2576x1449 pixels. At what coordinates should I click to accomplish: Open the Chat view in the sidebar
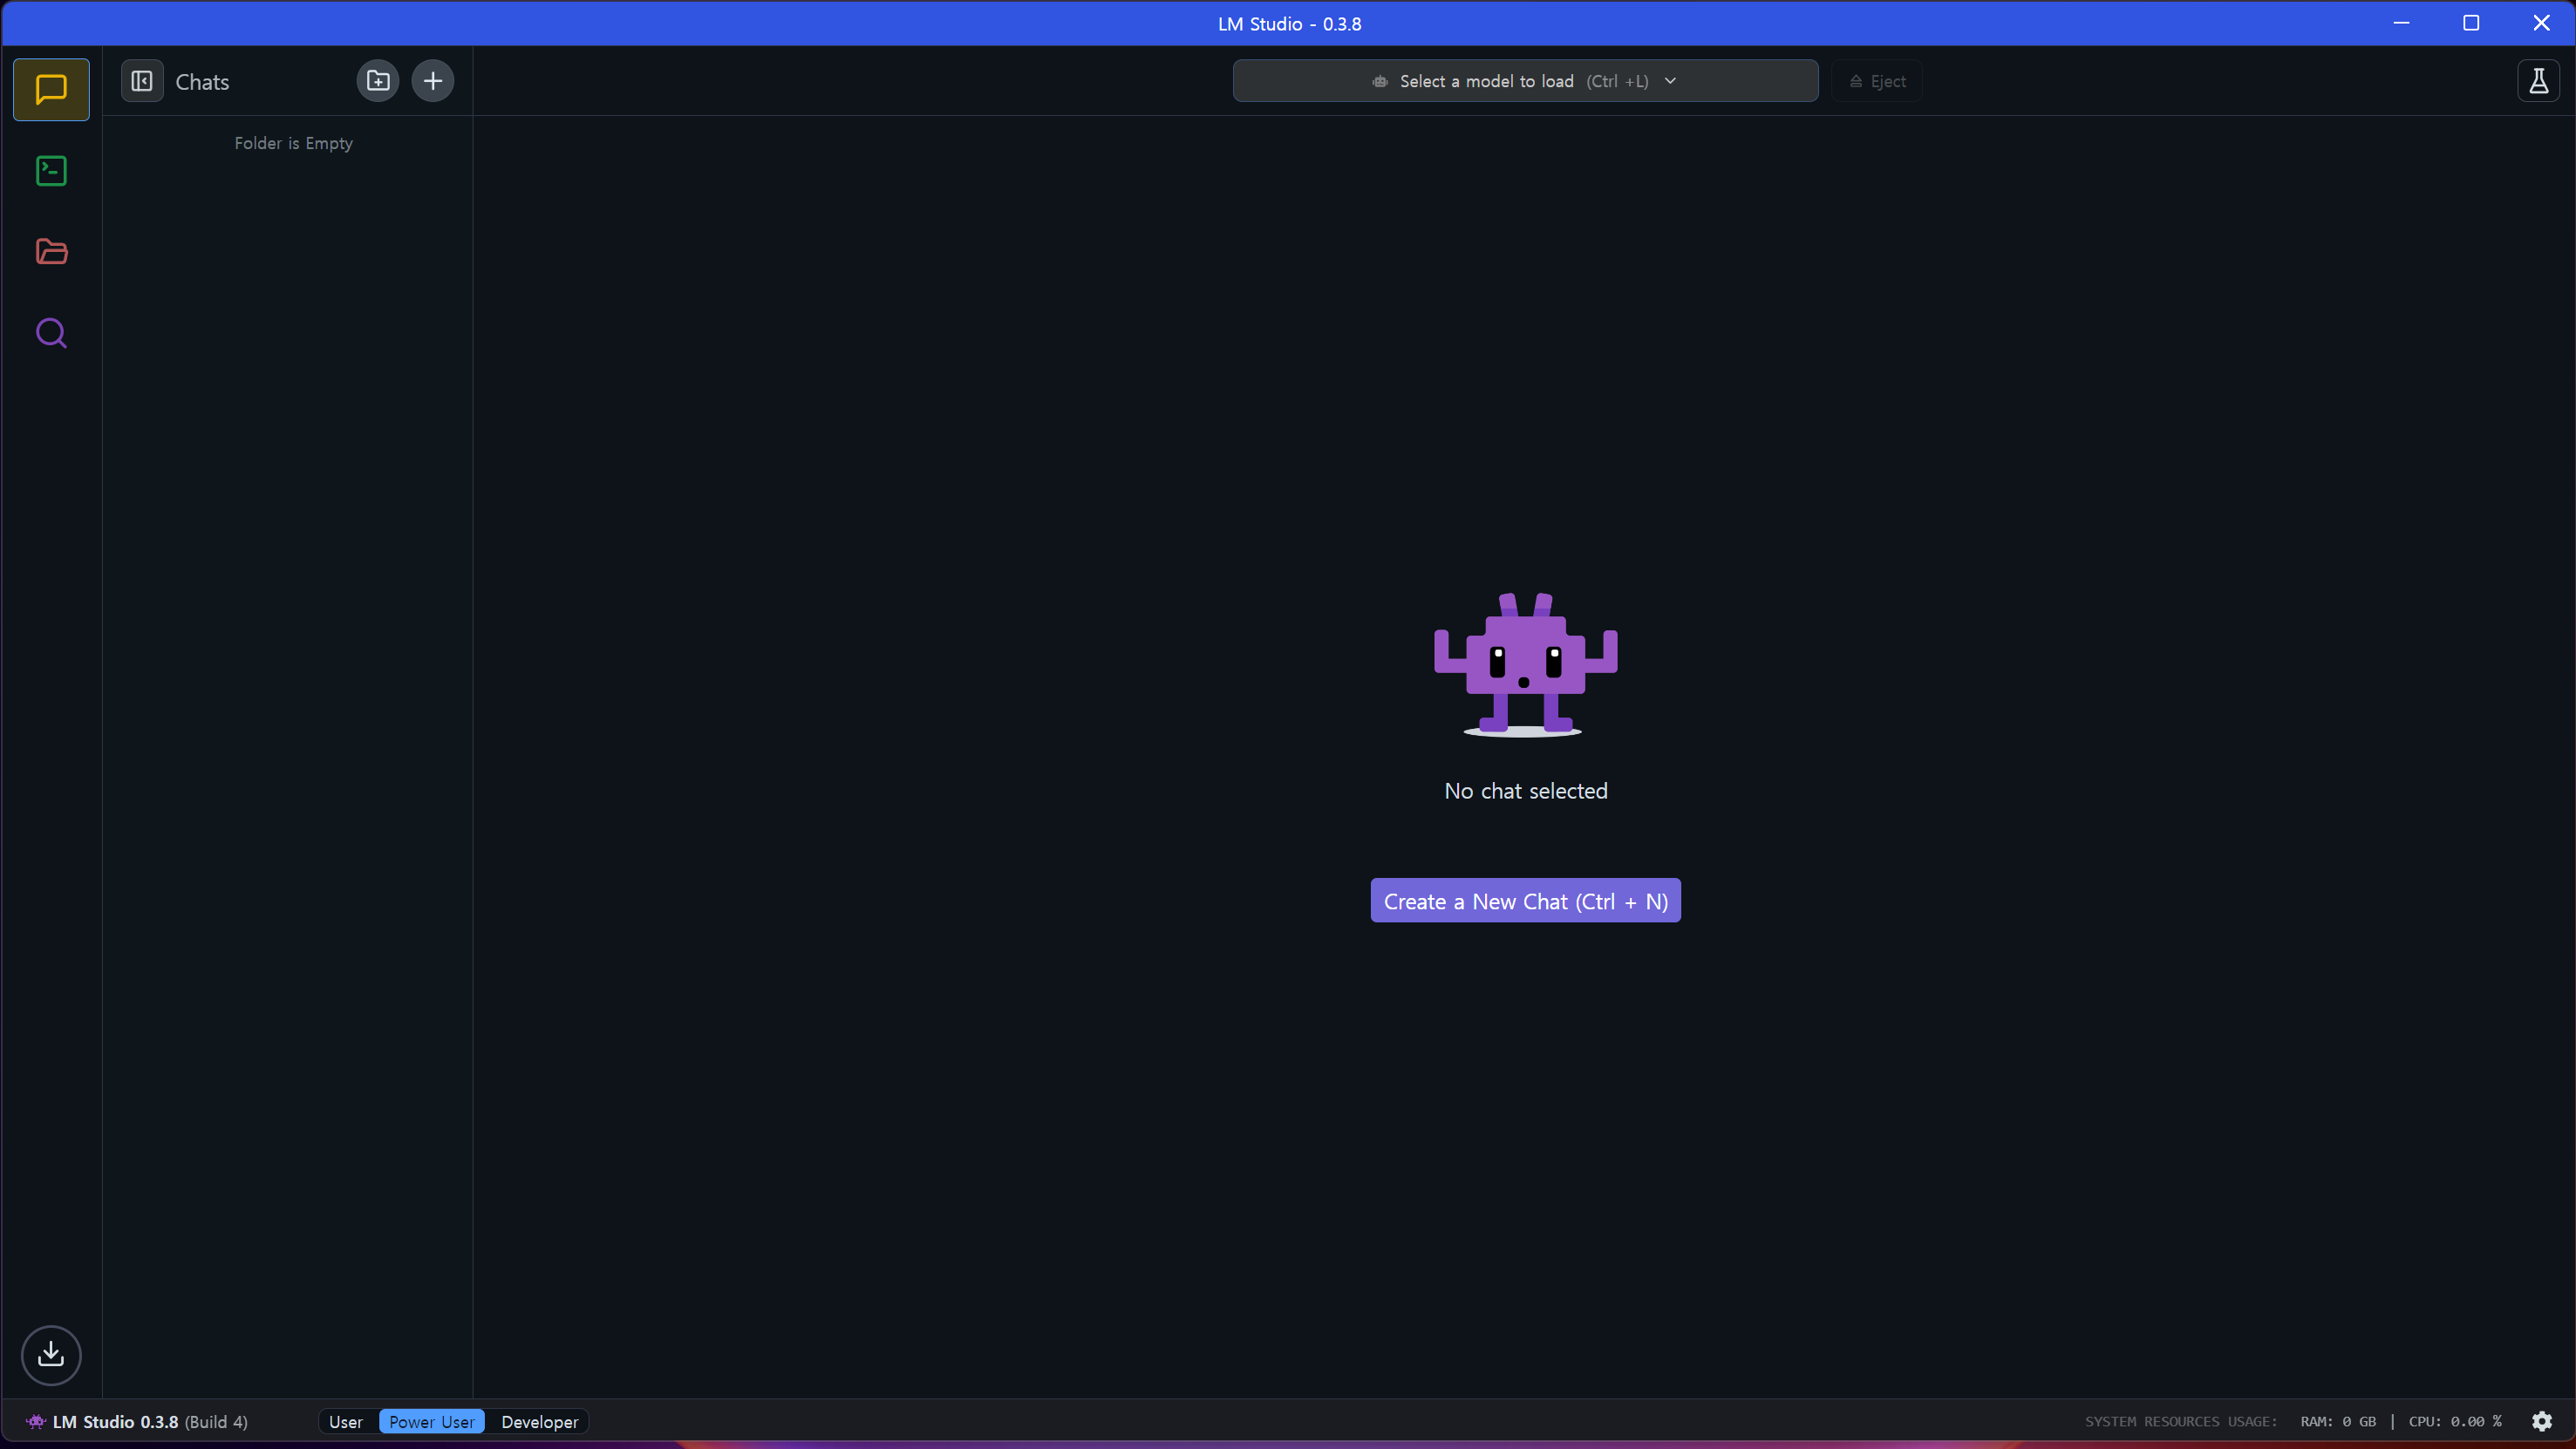point(51,90)
